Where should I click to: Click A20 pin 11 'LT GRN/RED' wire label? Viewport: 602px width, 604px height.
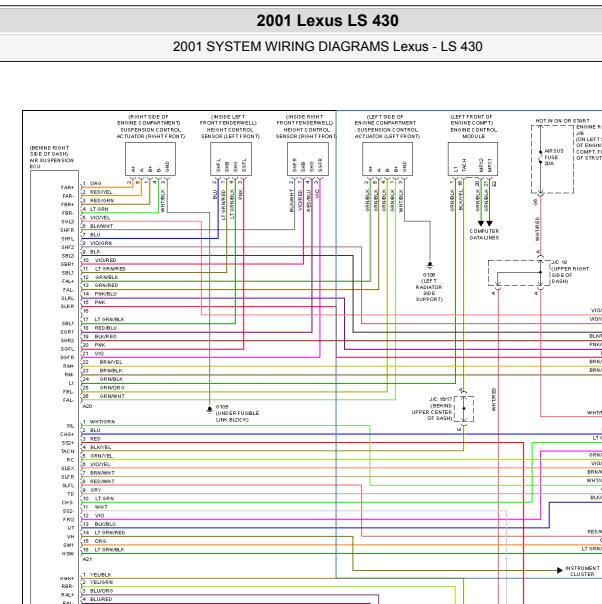coord(110,268)
